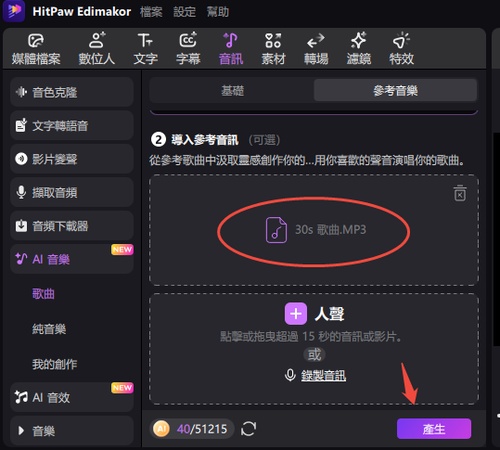Open the 媒體檔案 media panel
The height and width of the screenshot is (450, 500).
[x=36, y=49]
